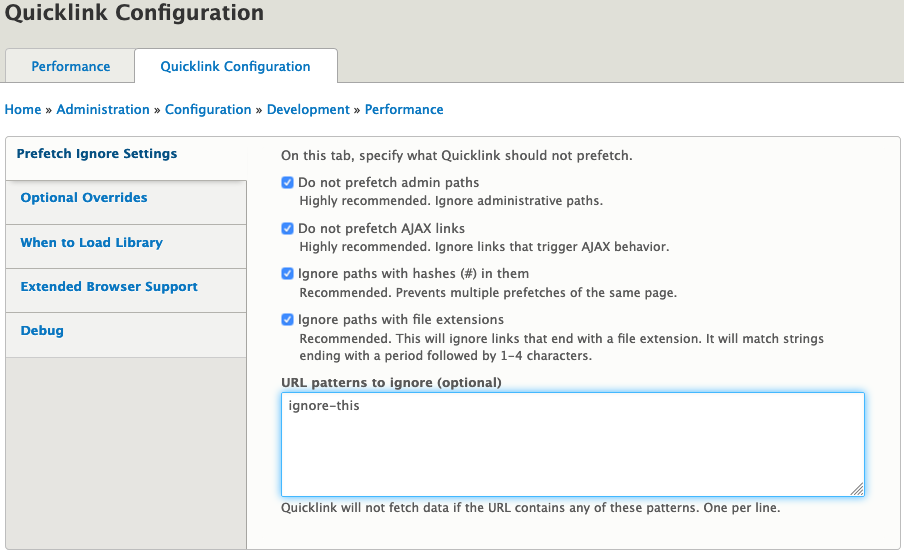Click the Ignore paths with file extensions label text
904x553 pixels.
click(401, 320)
